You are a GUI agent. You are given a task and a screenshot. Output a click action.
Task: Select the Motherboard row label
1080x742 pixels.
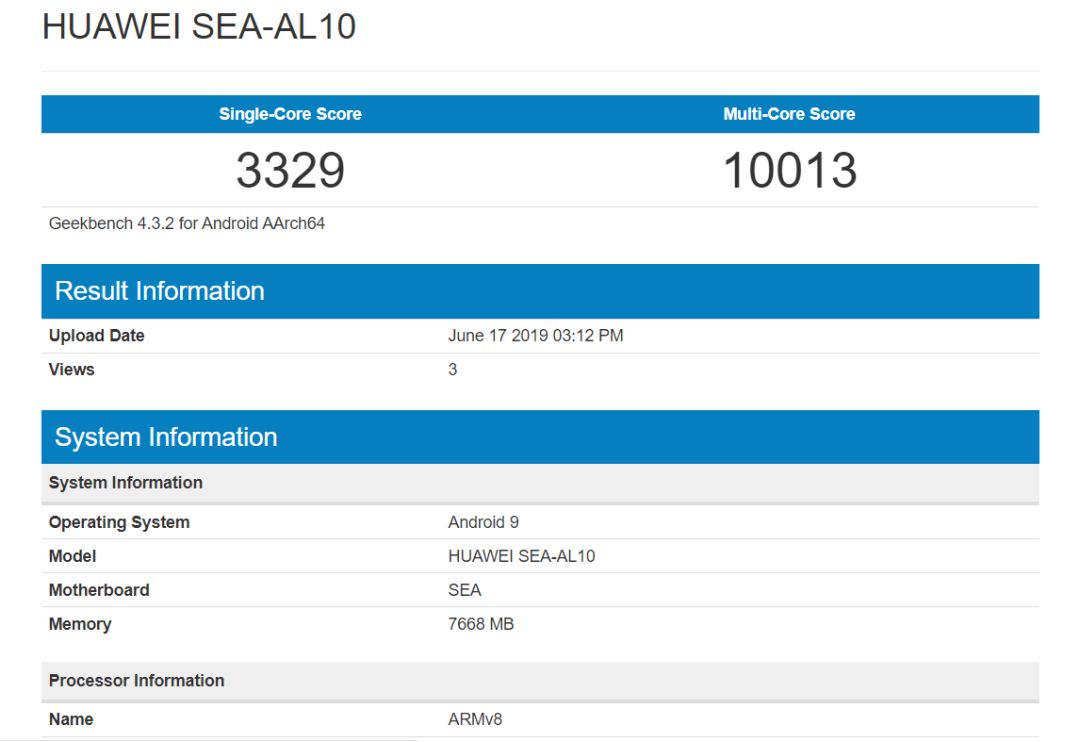click(x=99, y=590)
